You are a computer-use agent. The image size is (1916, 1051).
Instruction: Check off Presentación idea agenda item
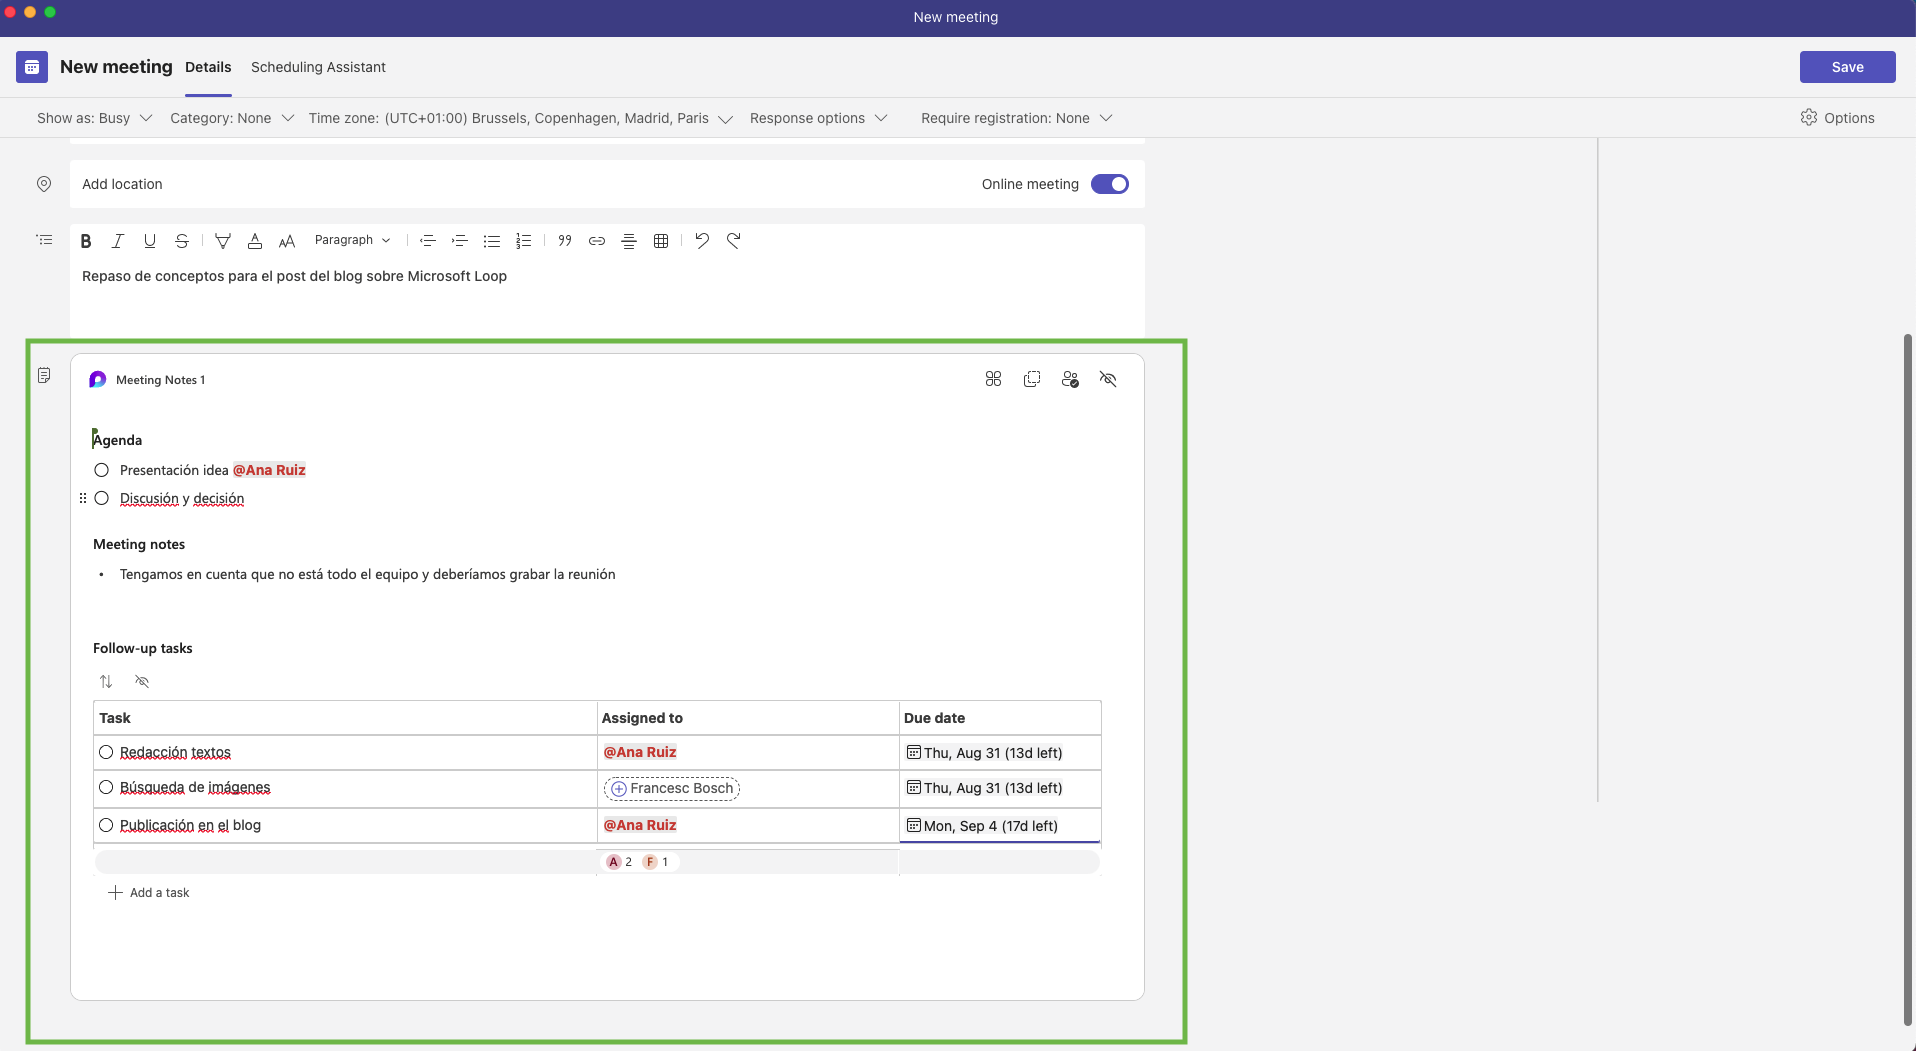point(101,470)
